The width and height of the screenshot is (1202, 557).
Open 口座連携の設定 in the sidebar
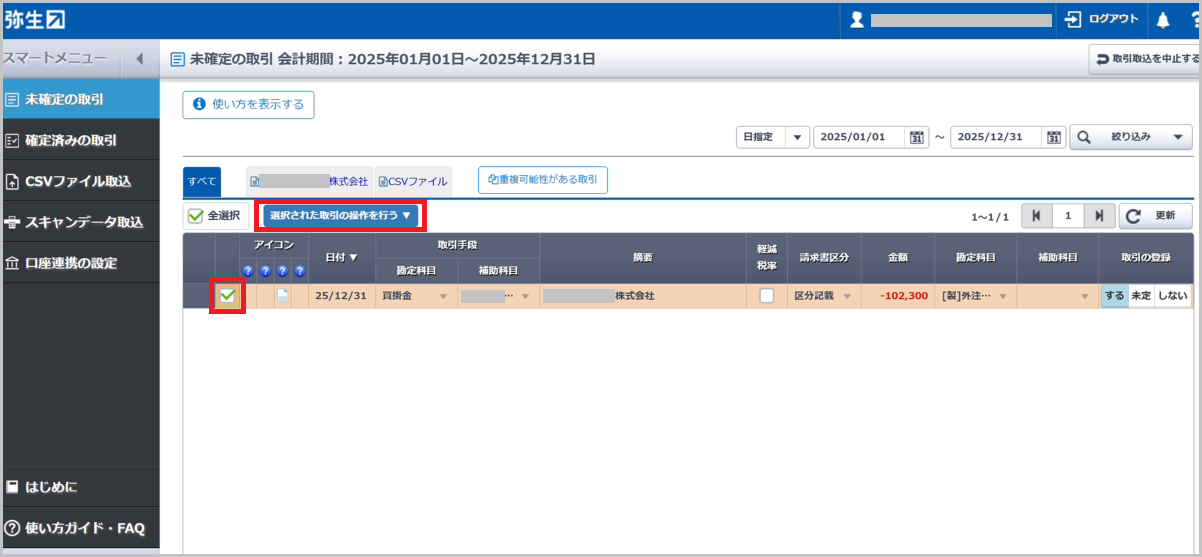tap(80, 263)
